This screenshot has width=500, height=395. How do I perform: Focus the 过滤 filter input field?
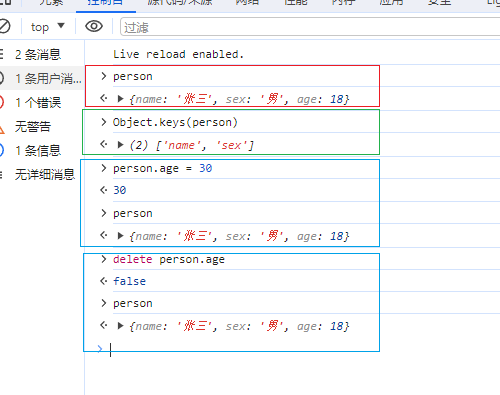coord(310,27)
